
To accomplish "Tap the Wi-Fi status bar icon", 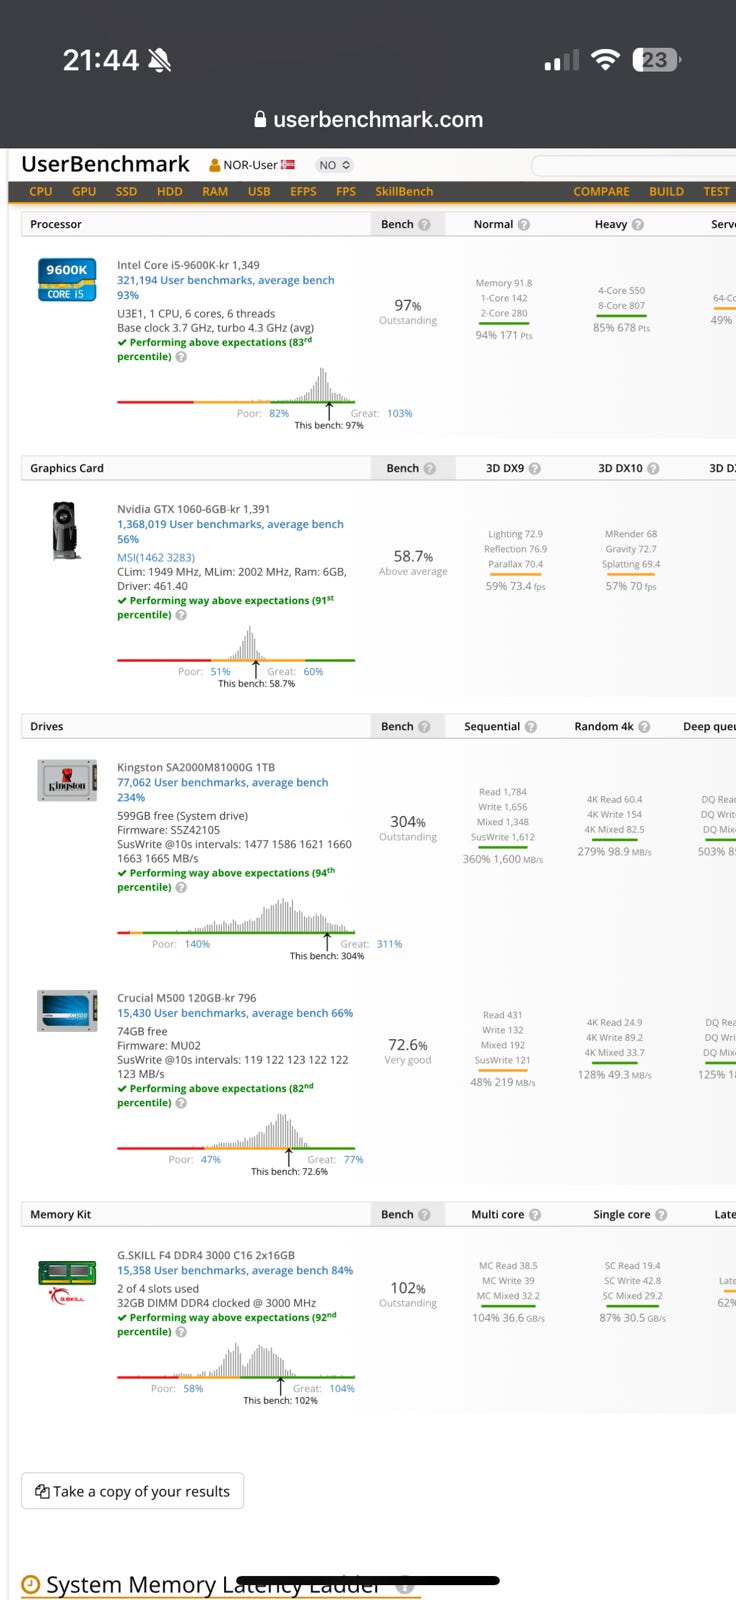I will click(605, 60).
